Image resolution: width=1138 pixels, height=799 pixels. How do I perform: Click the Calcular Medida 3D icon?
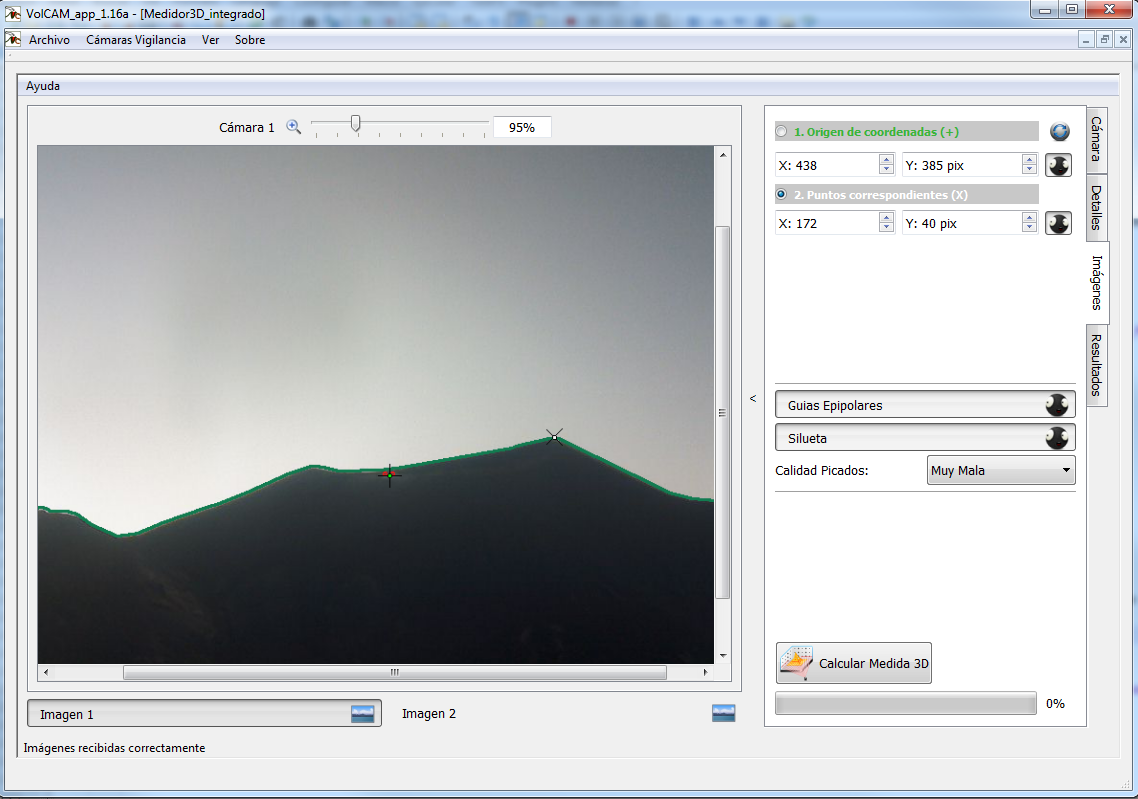(796, 663)
